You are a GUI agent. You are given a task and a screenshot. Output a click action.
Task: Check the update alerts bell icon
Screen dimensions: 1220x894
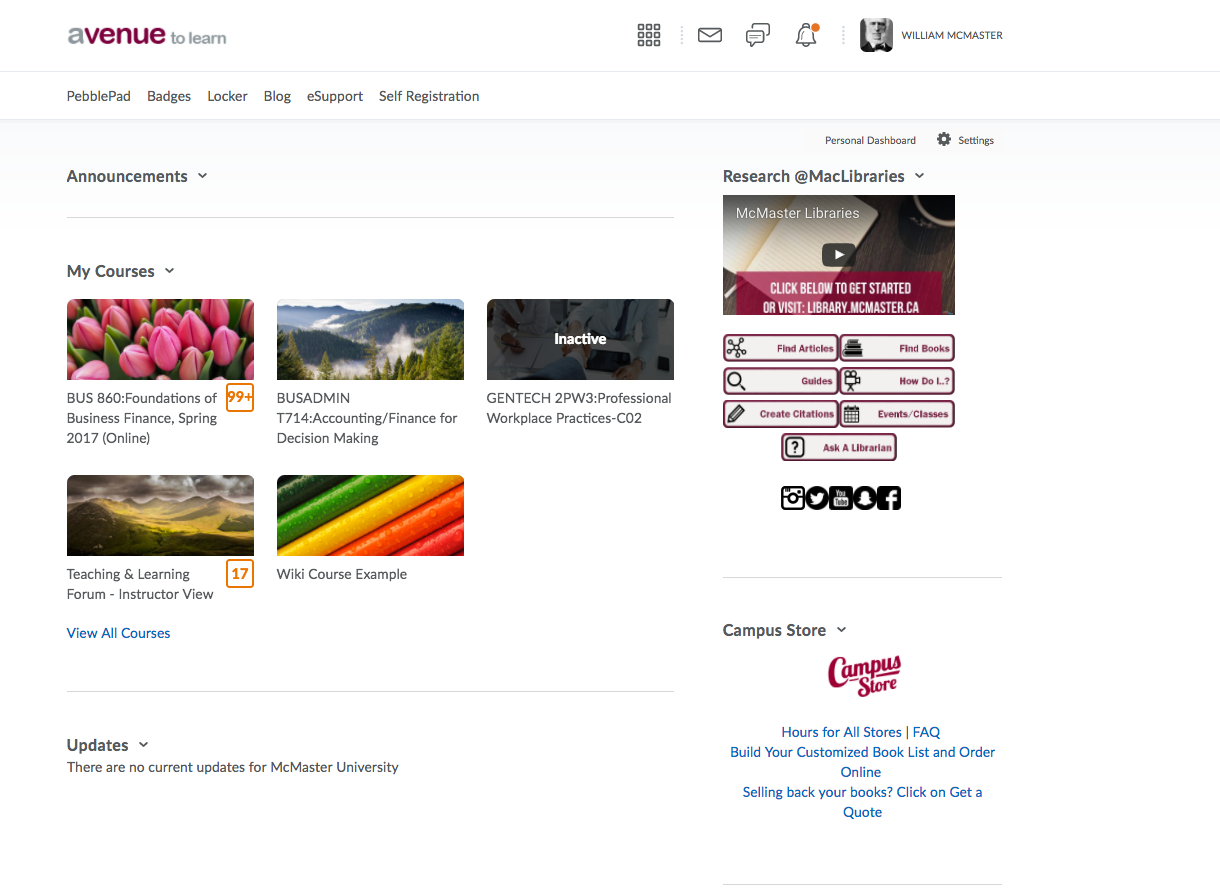(x=806, y=36)
